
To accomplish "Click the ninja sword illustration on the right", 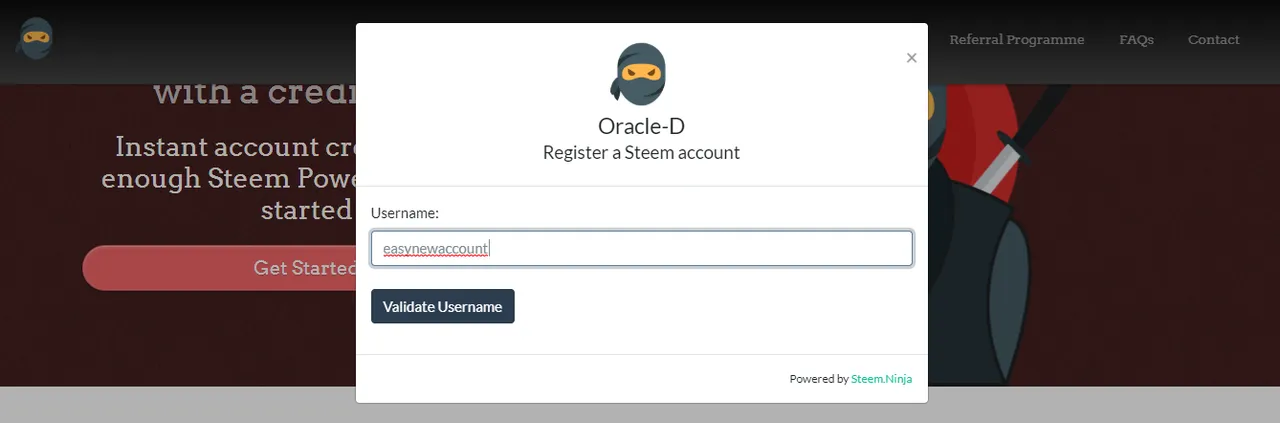I will click(1010, 140).
